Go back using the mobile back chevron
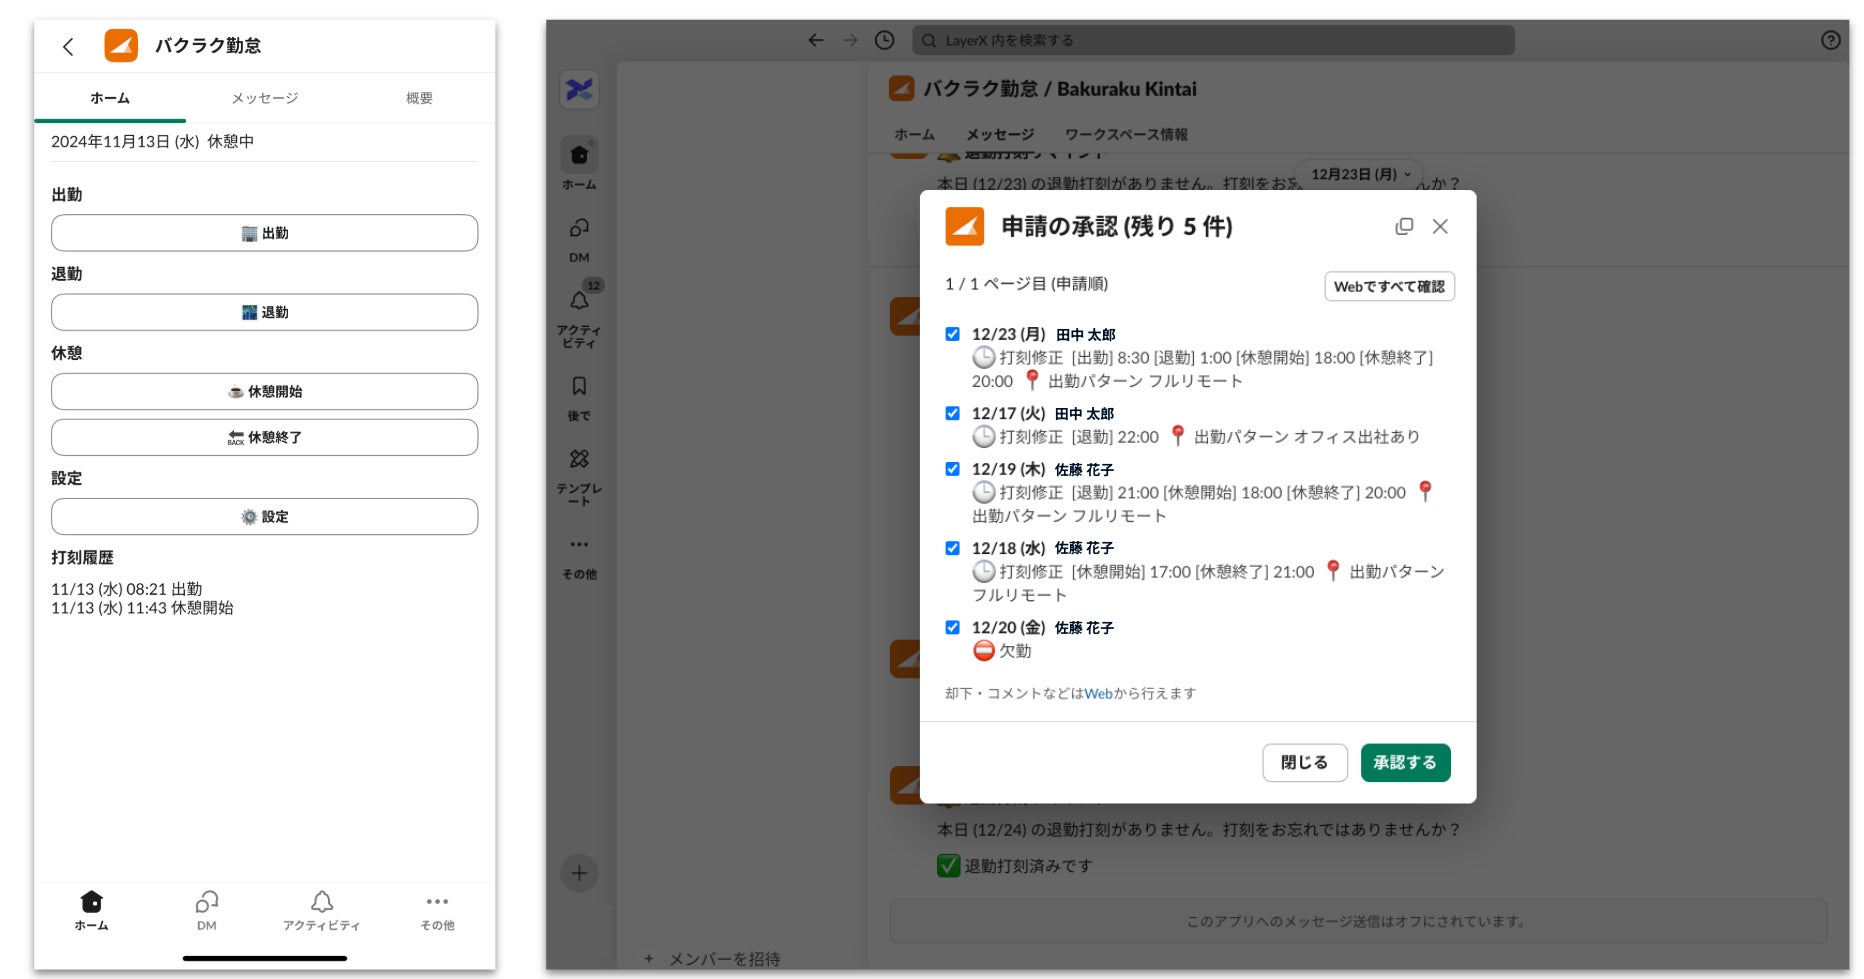This screenshot has width=1864, height=979. tap(68, 46)
